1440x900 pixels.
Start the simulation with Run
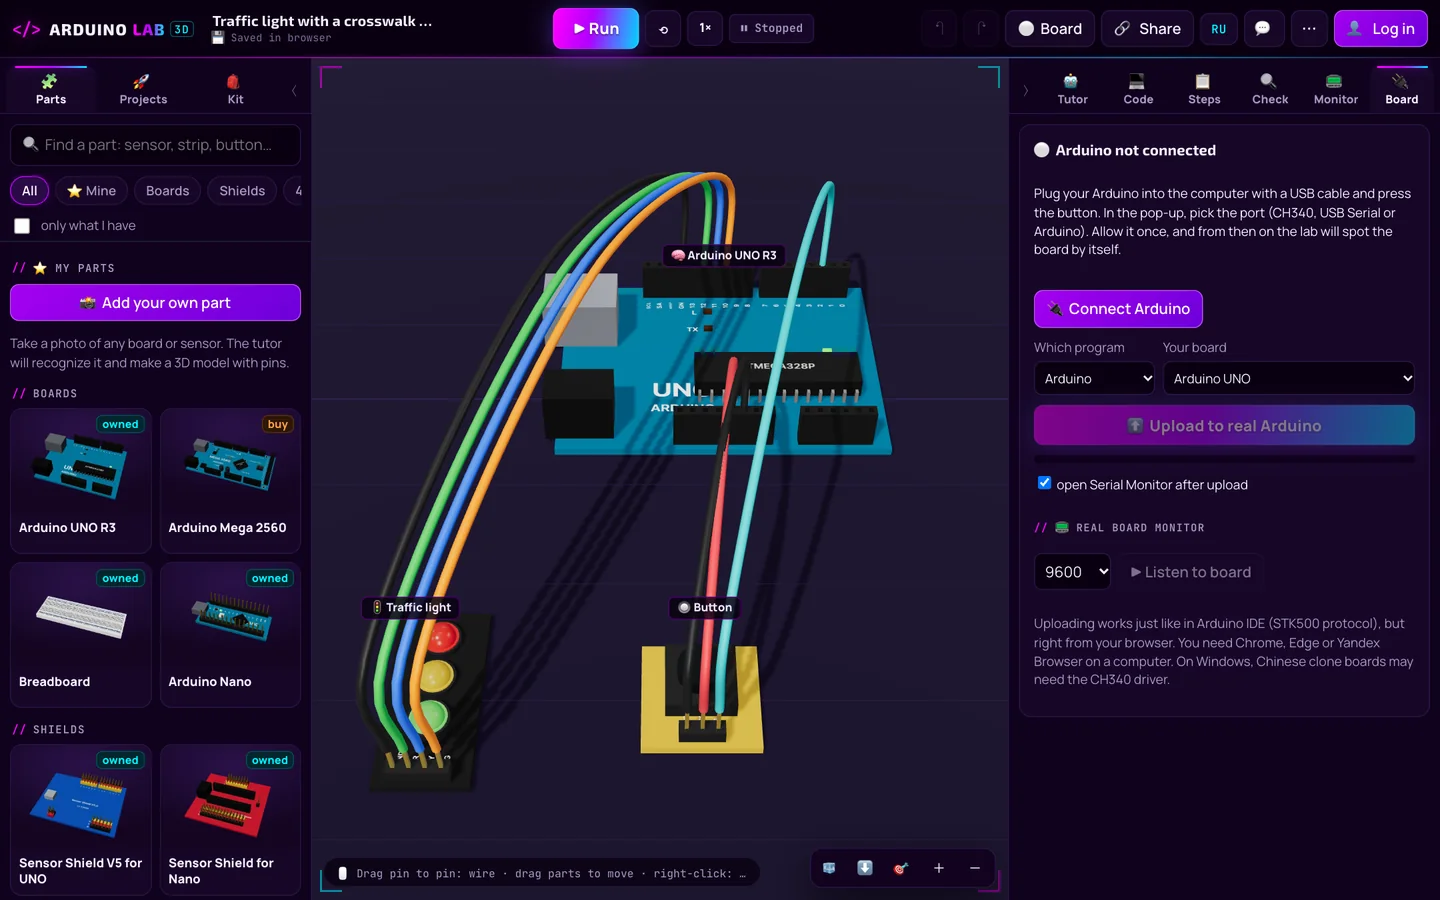click(596, 29)
